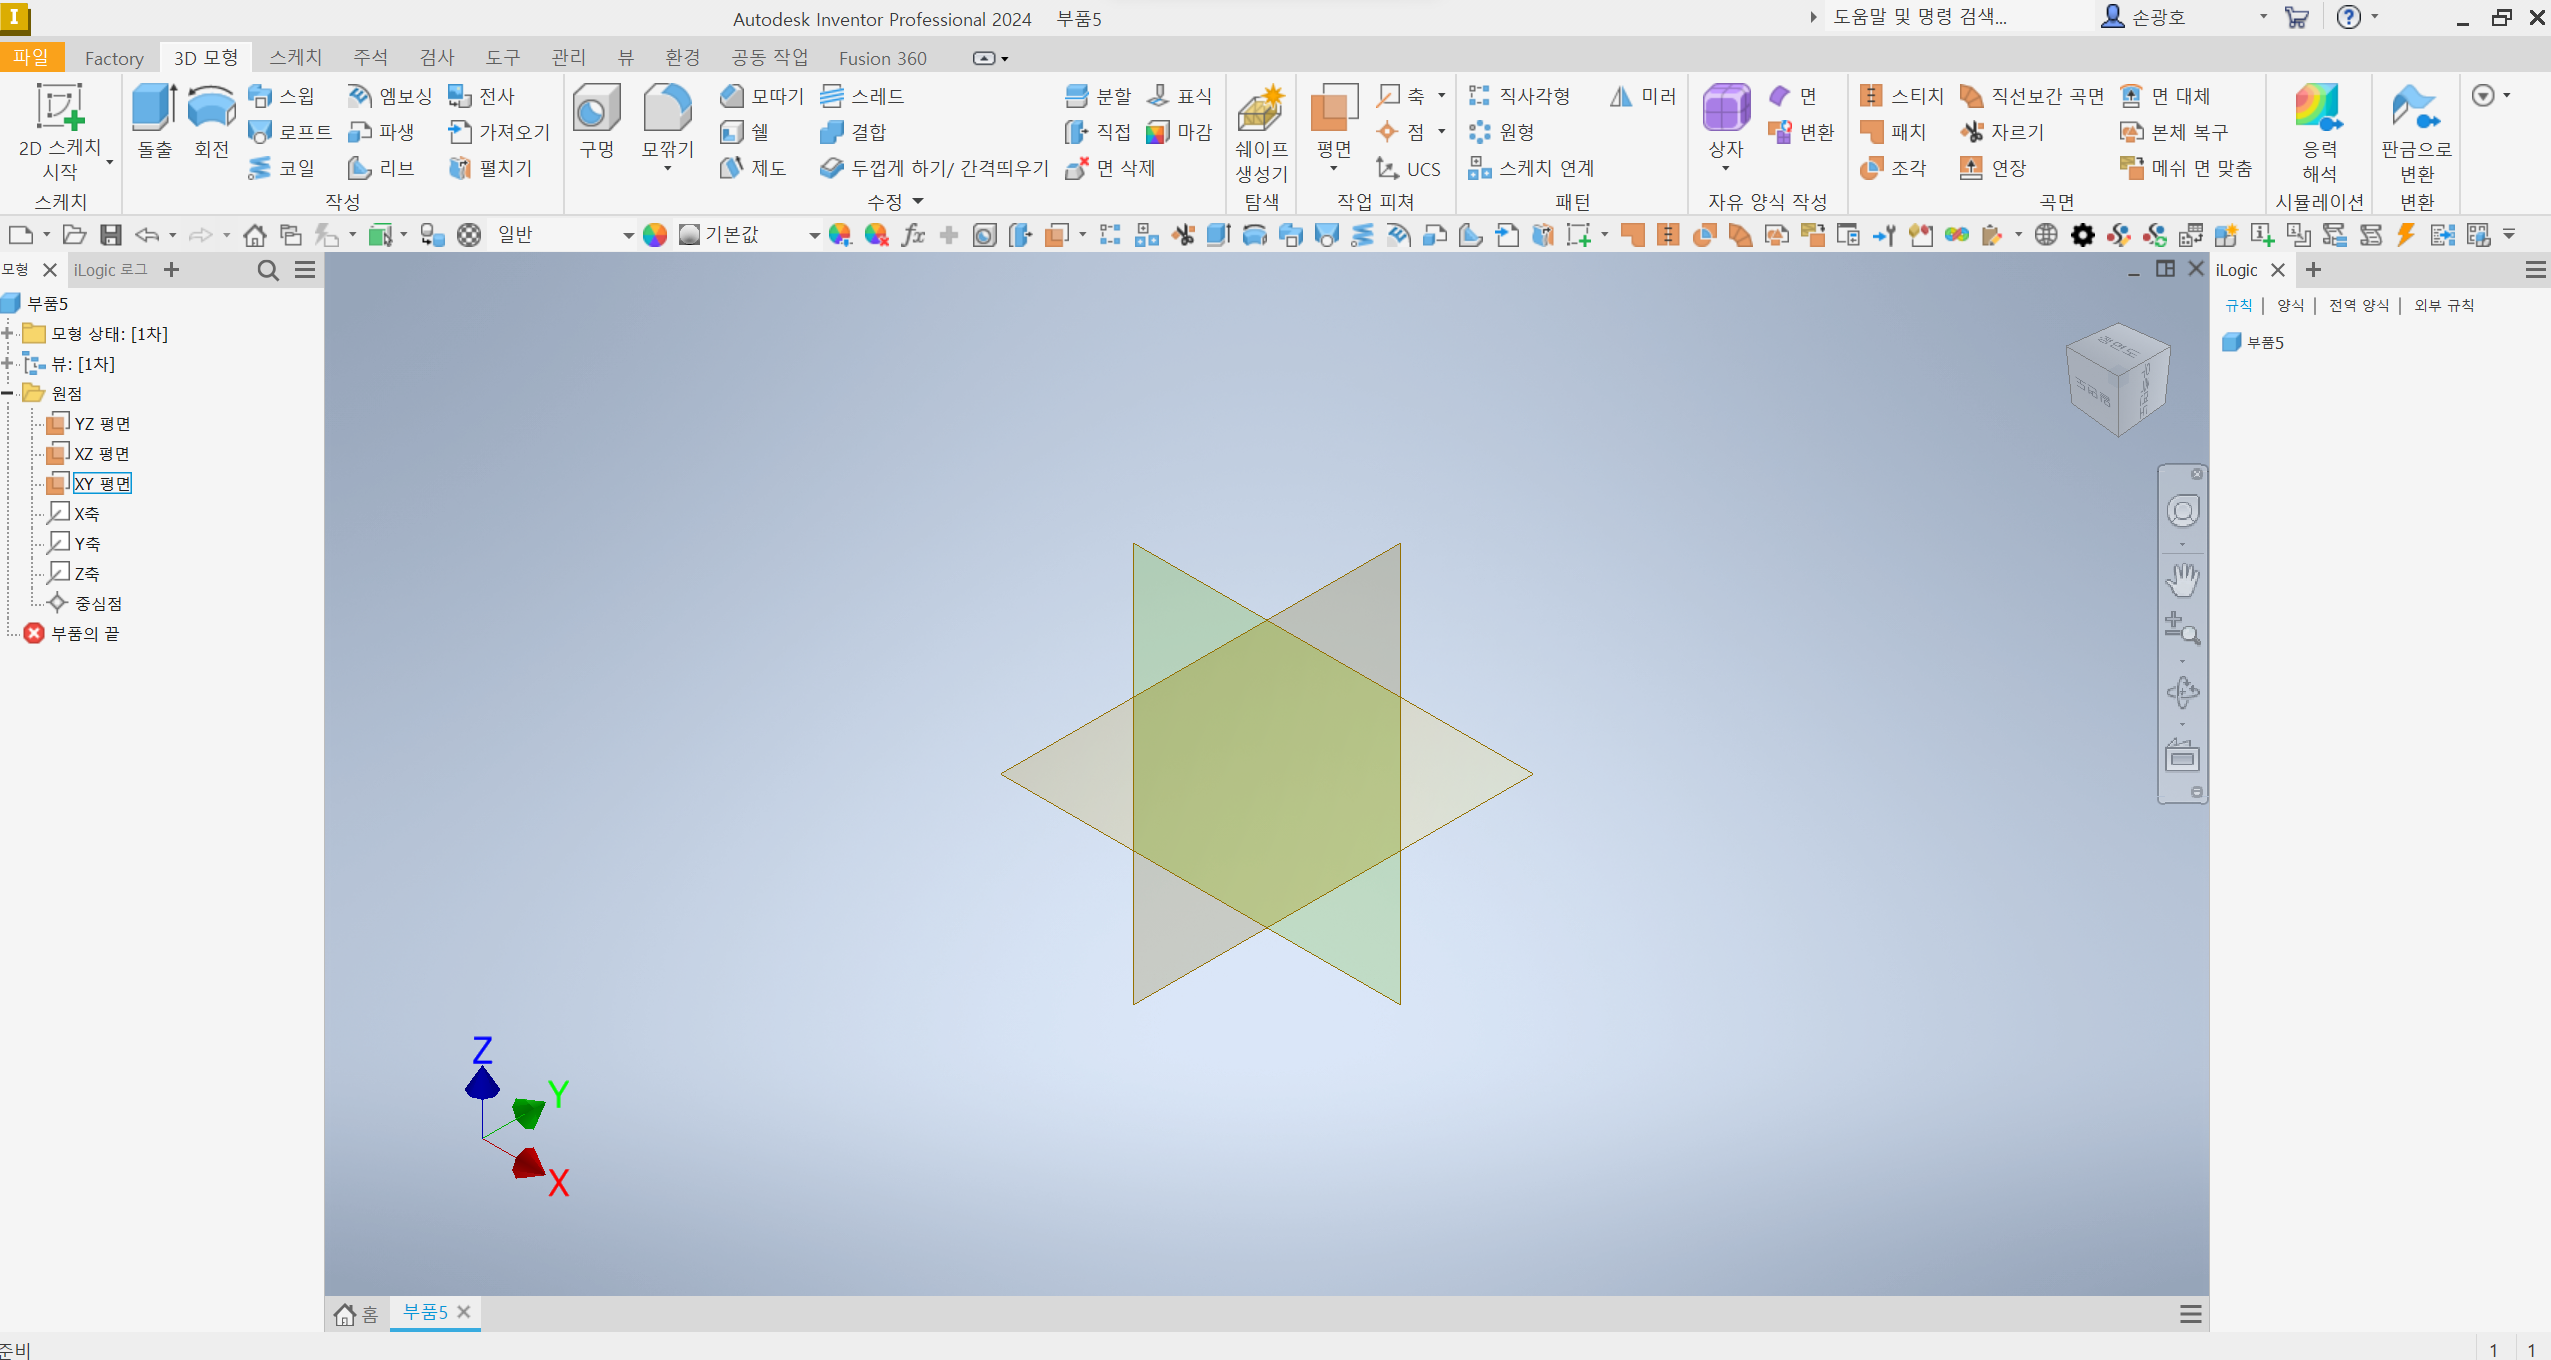The height and width of the screenshot is (1360, 2551).
Task: Open the 일반 material dropdown
Action: pos(628,236)
